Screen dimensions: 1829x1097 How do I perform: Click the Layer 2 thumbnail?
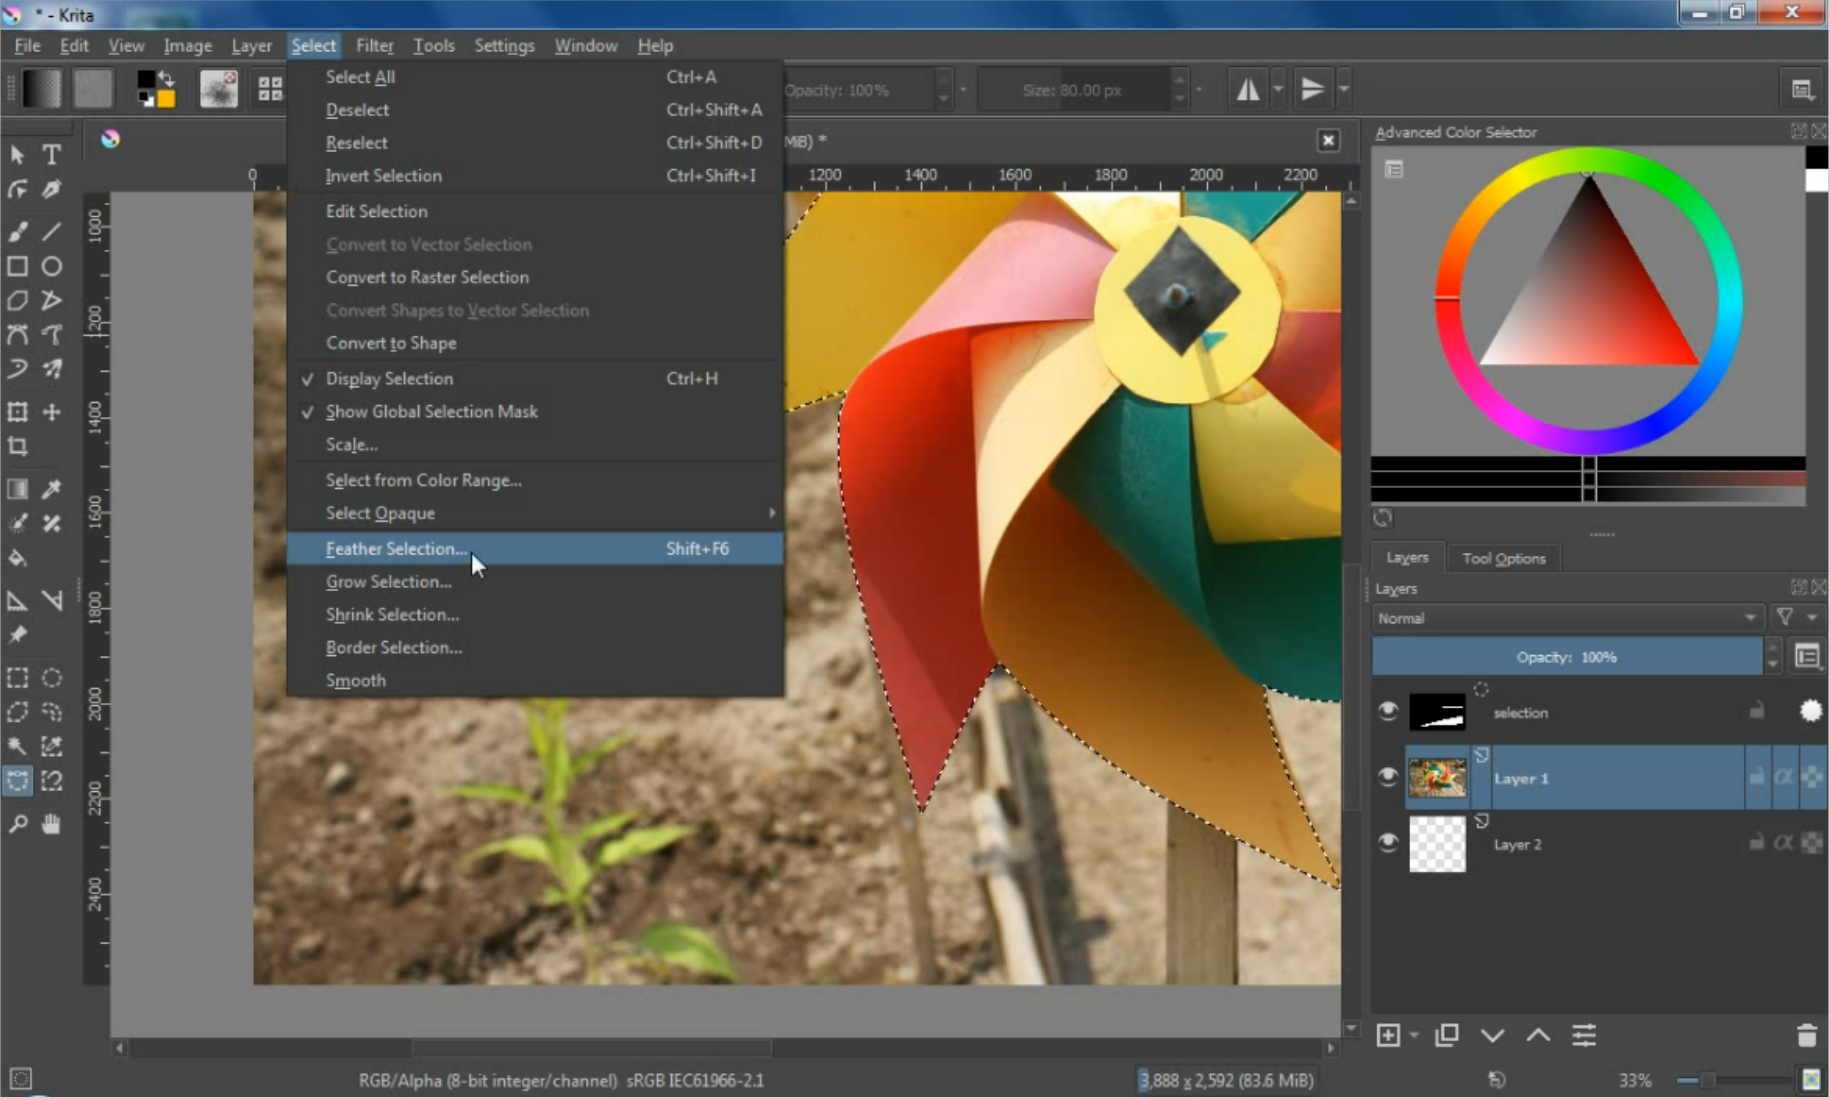click(1438, 844)
